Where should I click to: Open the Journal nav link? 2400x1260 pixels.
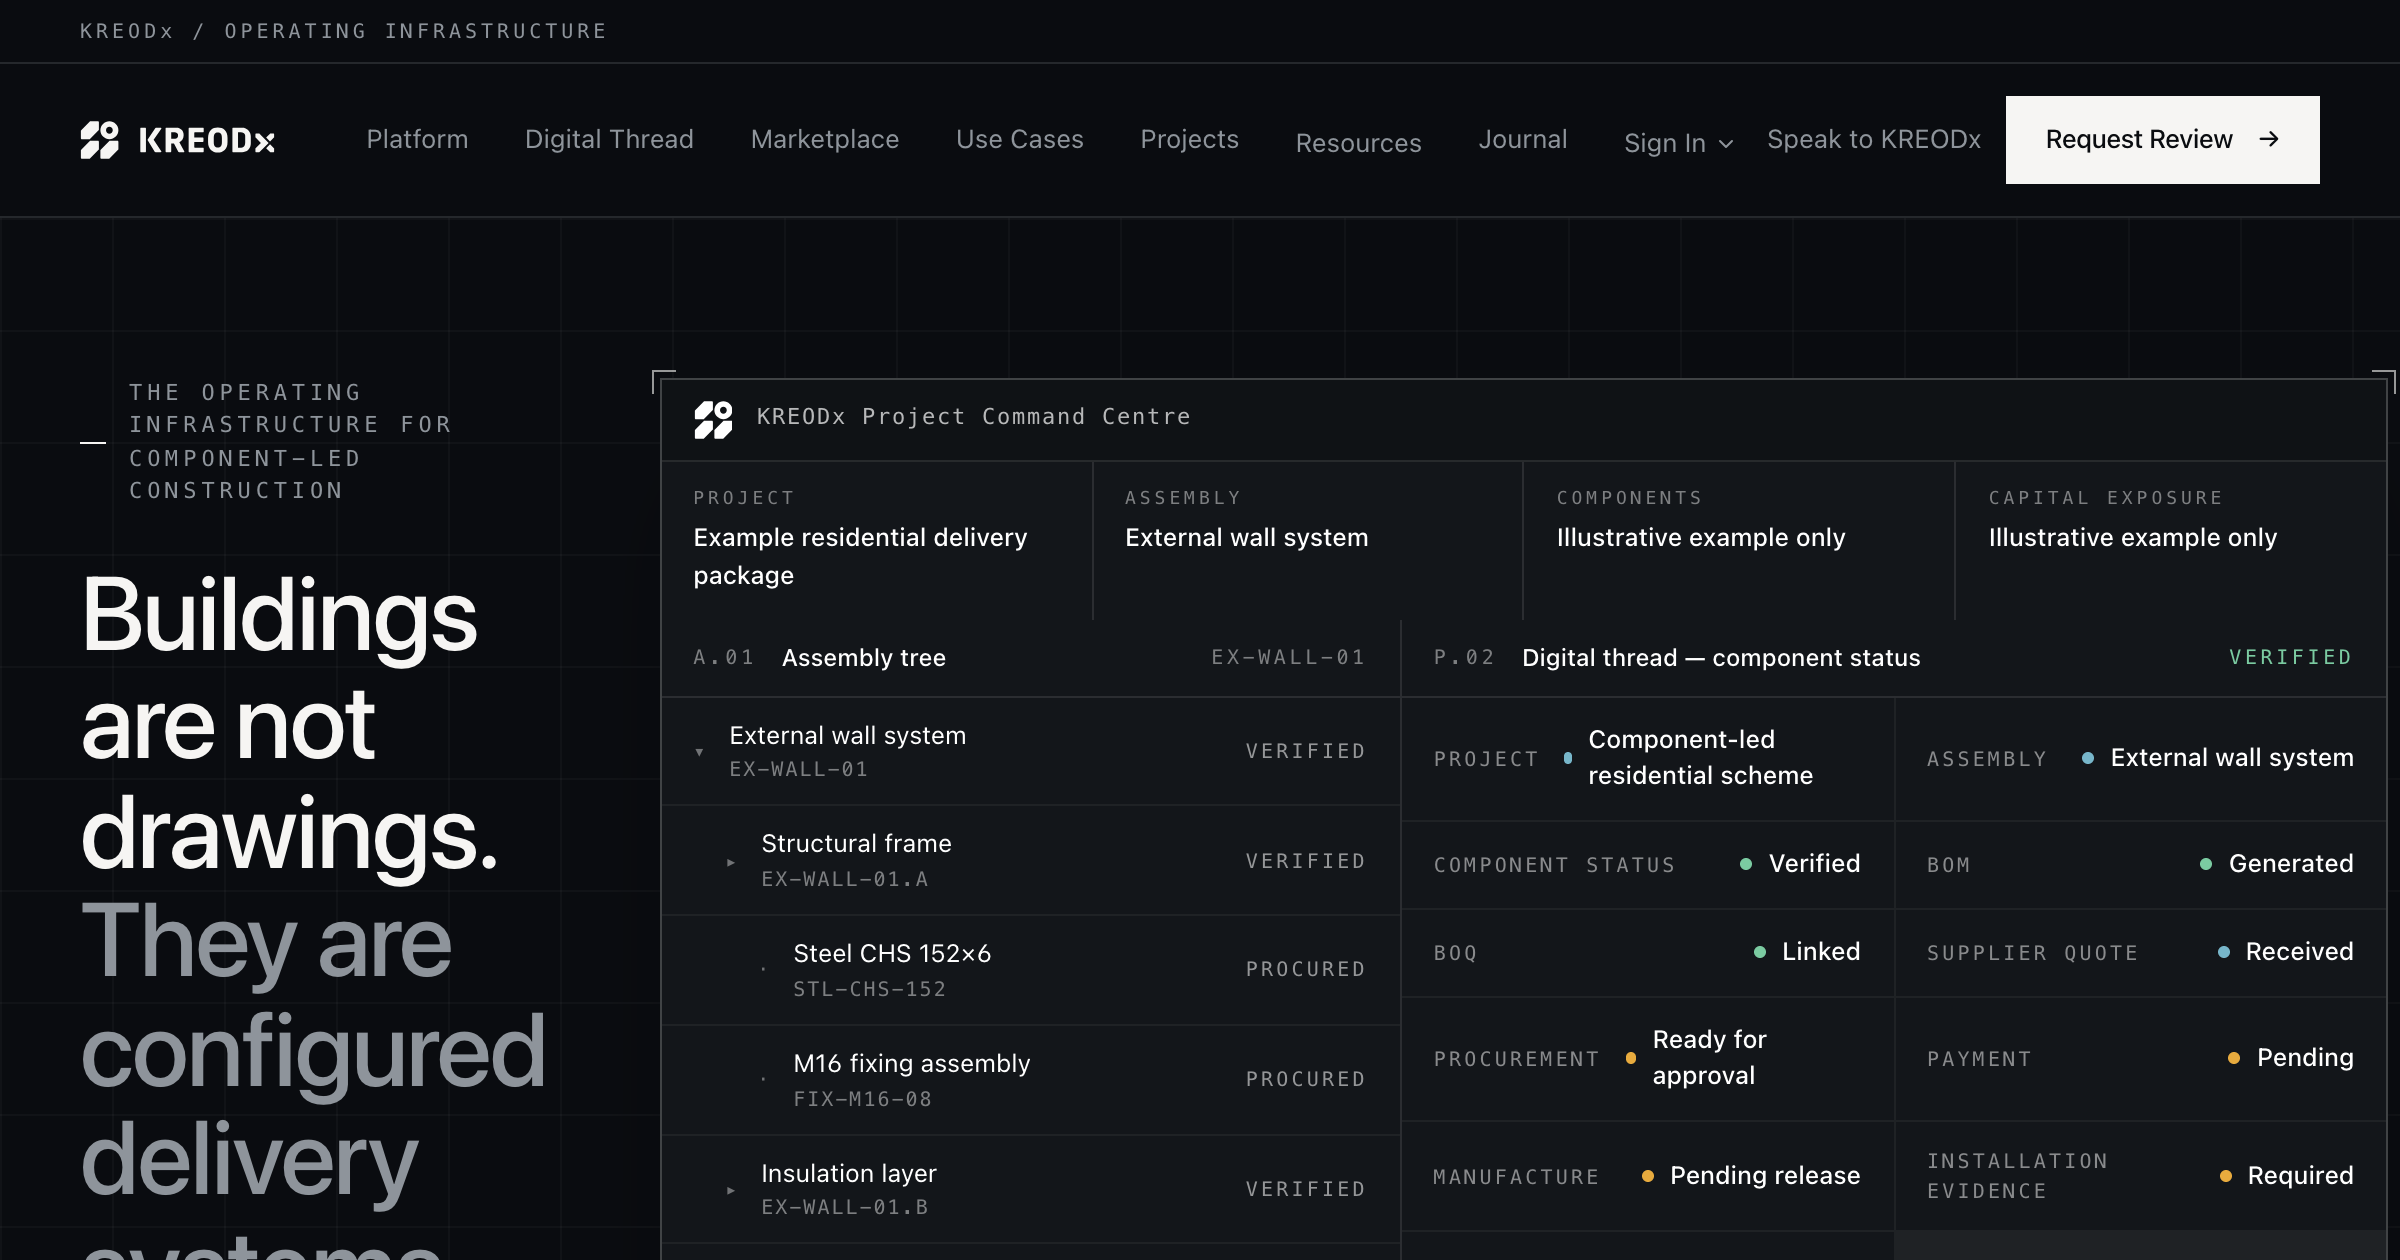[1523, 139]
